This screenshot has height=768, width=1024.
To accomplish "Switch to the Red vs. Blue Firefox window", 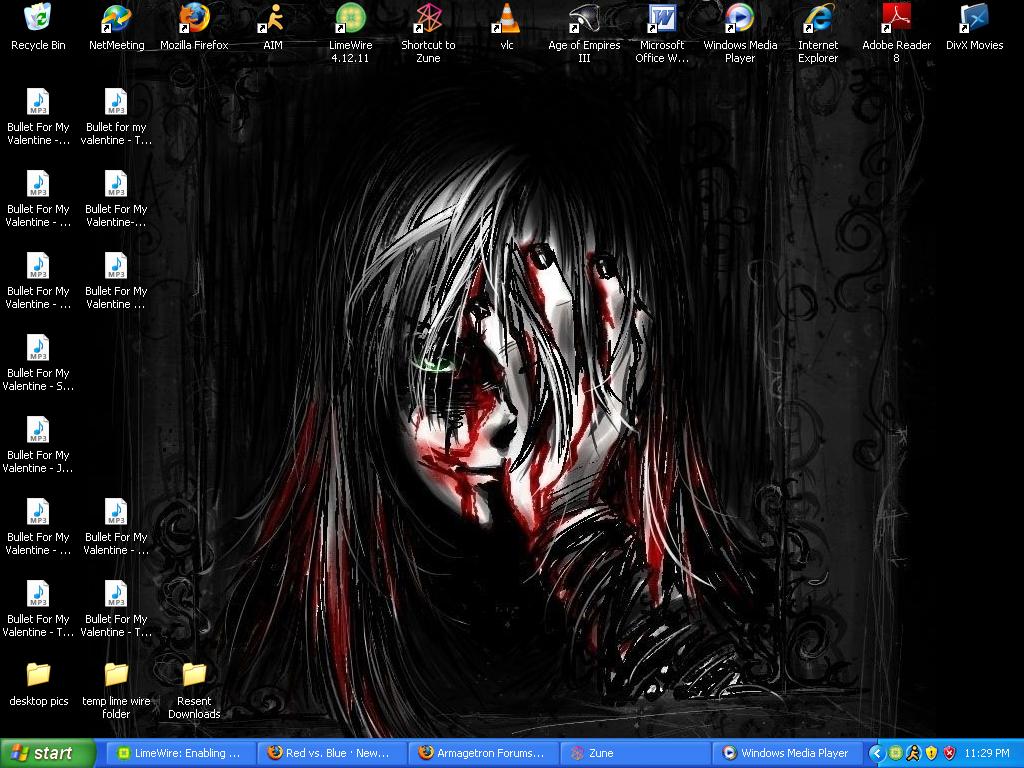I will (x=330, y=754).
